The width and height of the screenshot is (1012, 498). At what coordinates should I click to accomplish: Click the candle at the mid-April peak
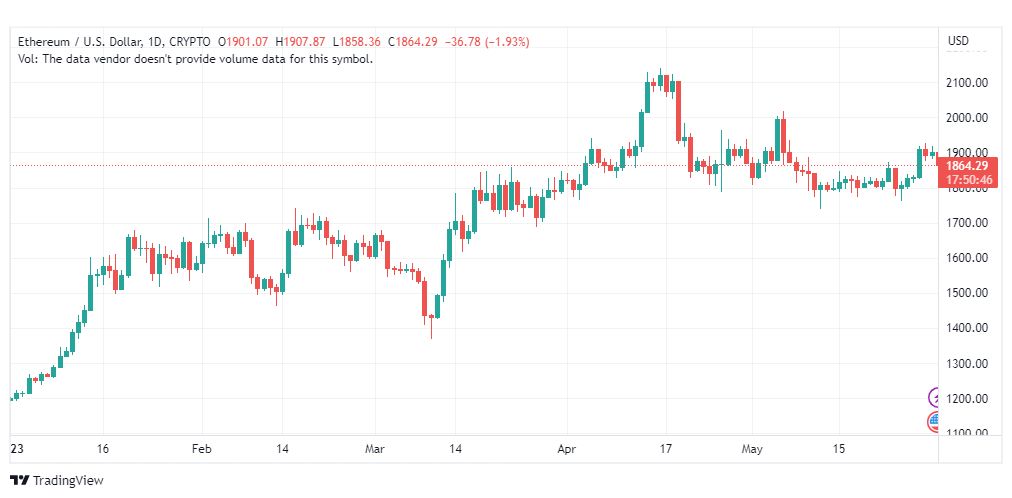pos(660,80)
